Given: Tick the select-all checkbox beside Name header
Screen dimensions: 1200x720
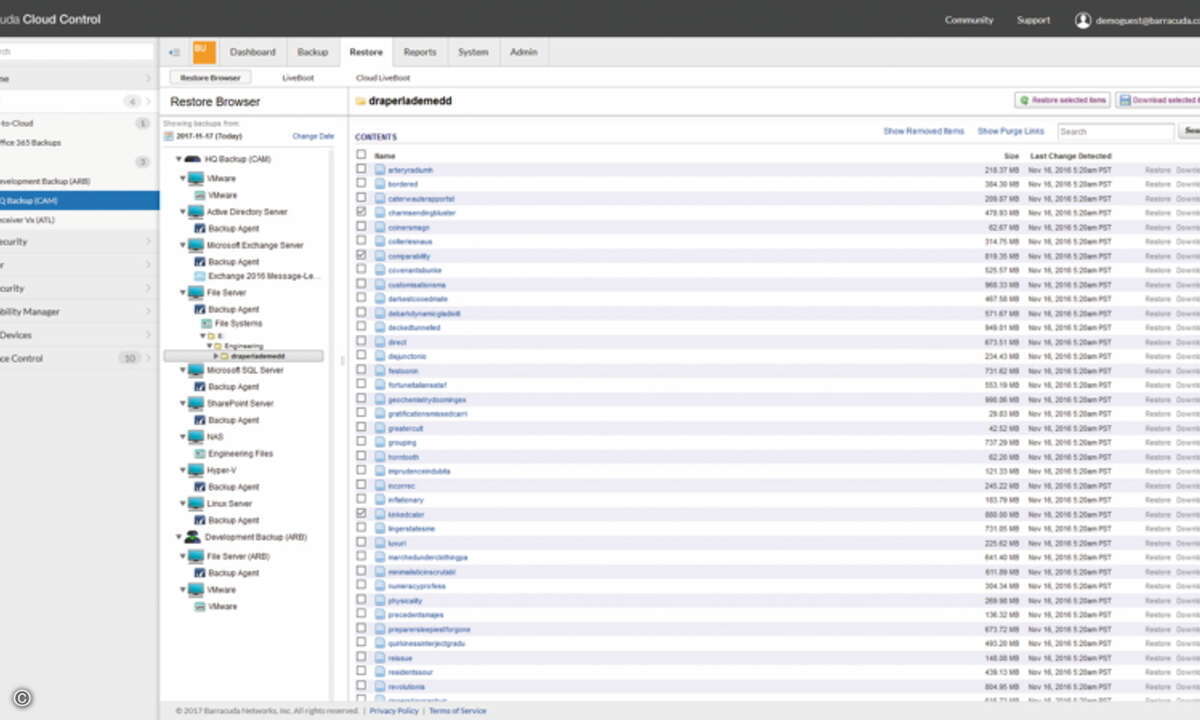Looking at the screenshot, I should click(361, 155).
